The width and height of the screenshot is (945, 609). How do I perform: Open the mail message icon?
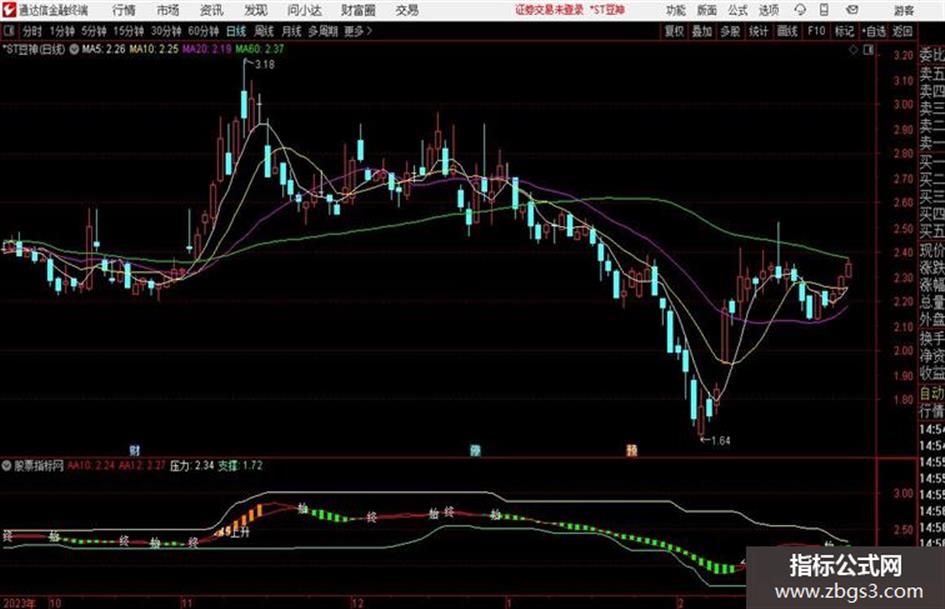click(x=852, y=10)
